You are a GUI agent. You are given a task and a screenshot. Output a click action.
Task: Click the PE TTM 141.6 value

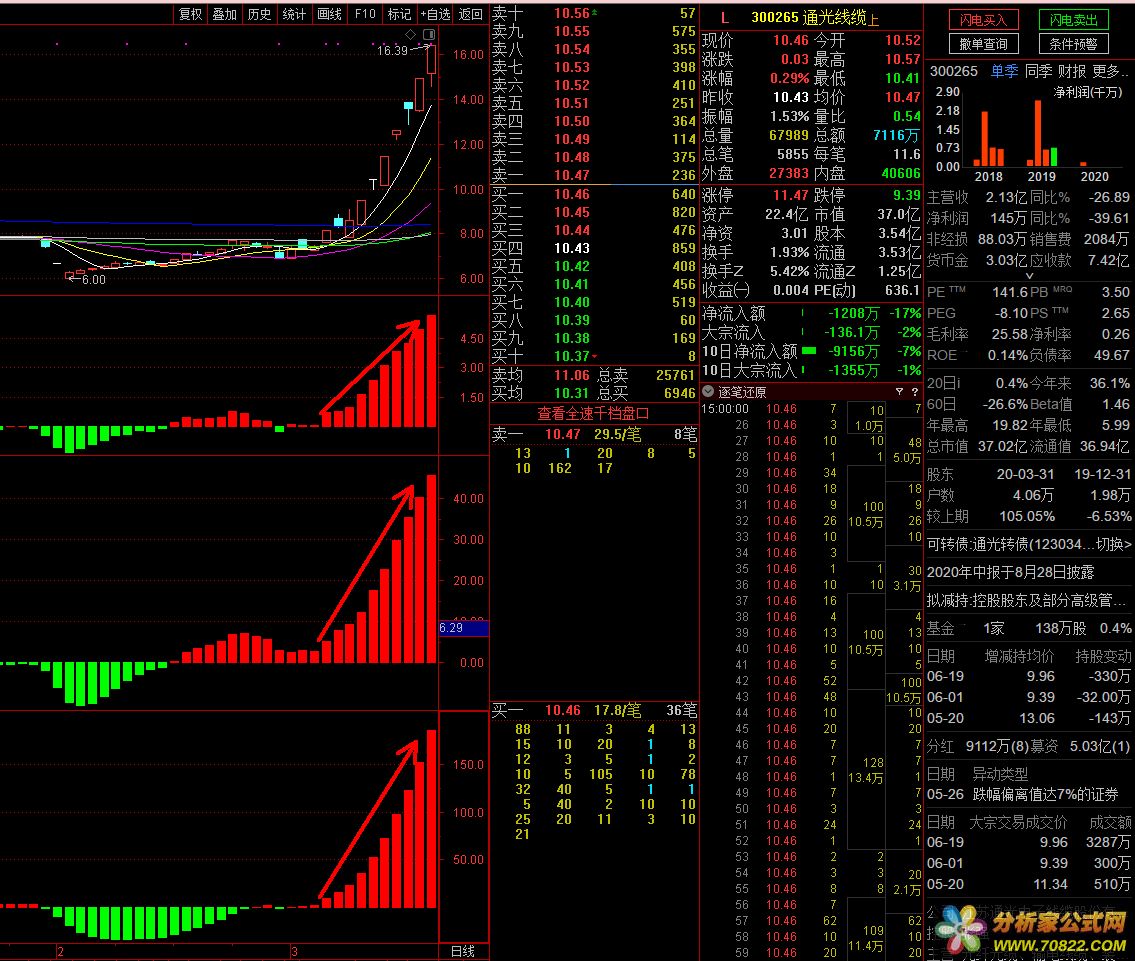1010,292
